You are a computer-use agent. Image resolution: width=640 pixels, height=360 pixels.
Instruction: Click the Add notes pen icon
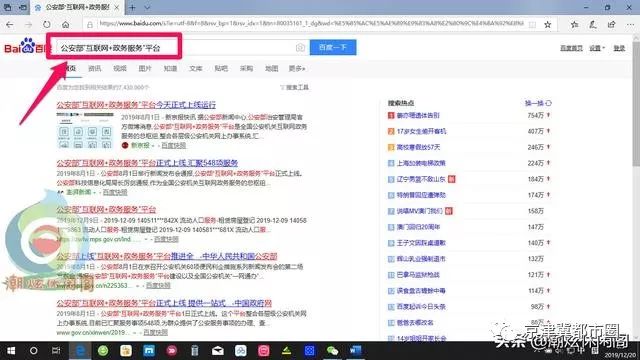tap(593, 24)
